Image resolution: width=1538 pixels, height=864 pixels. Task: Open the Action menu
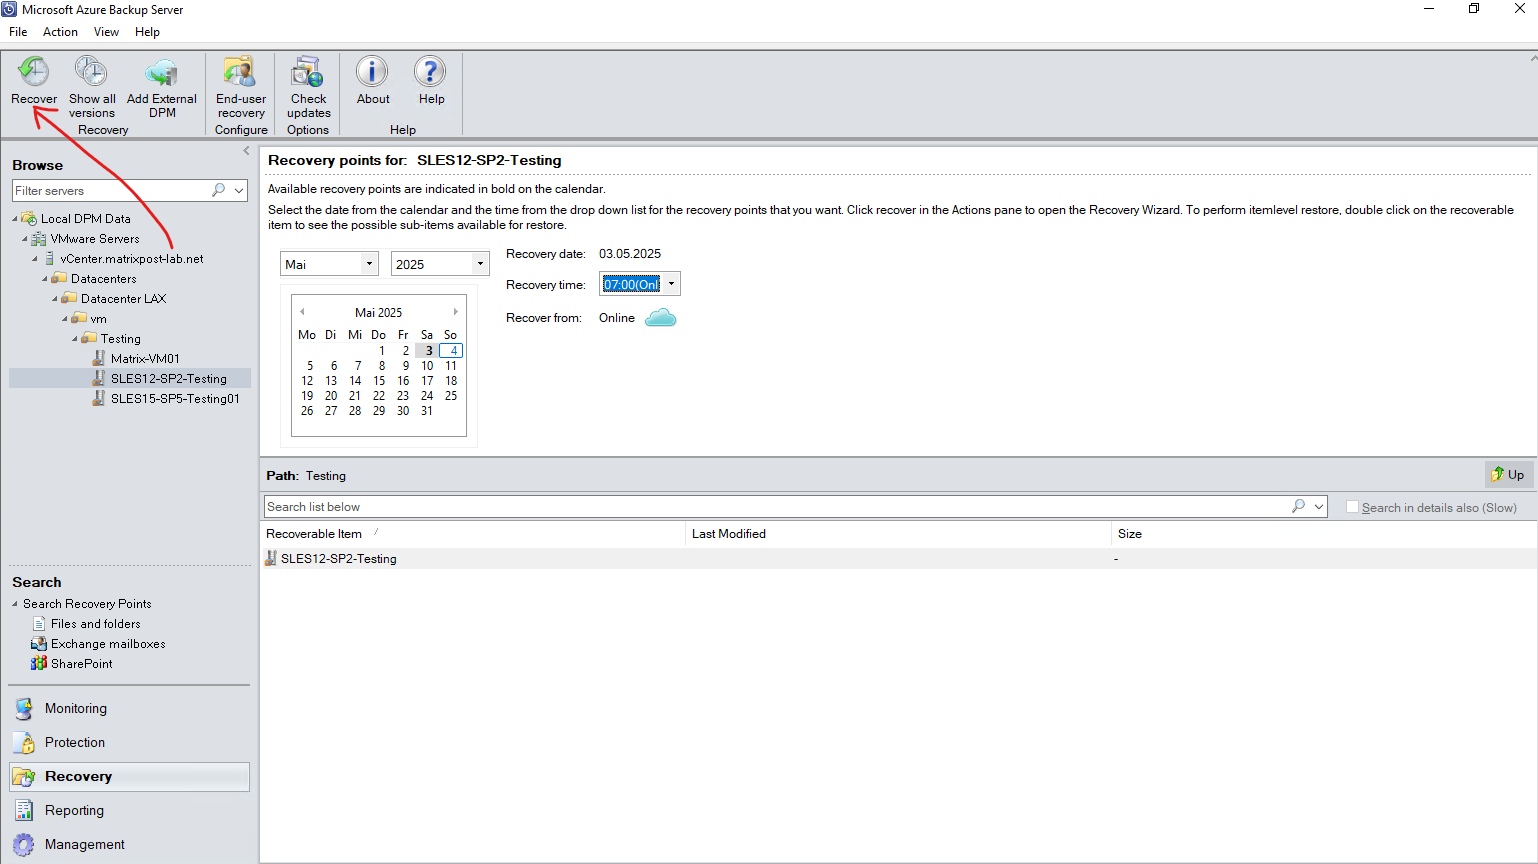[x=60, y=32]
